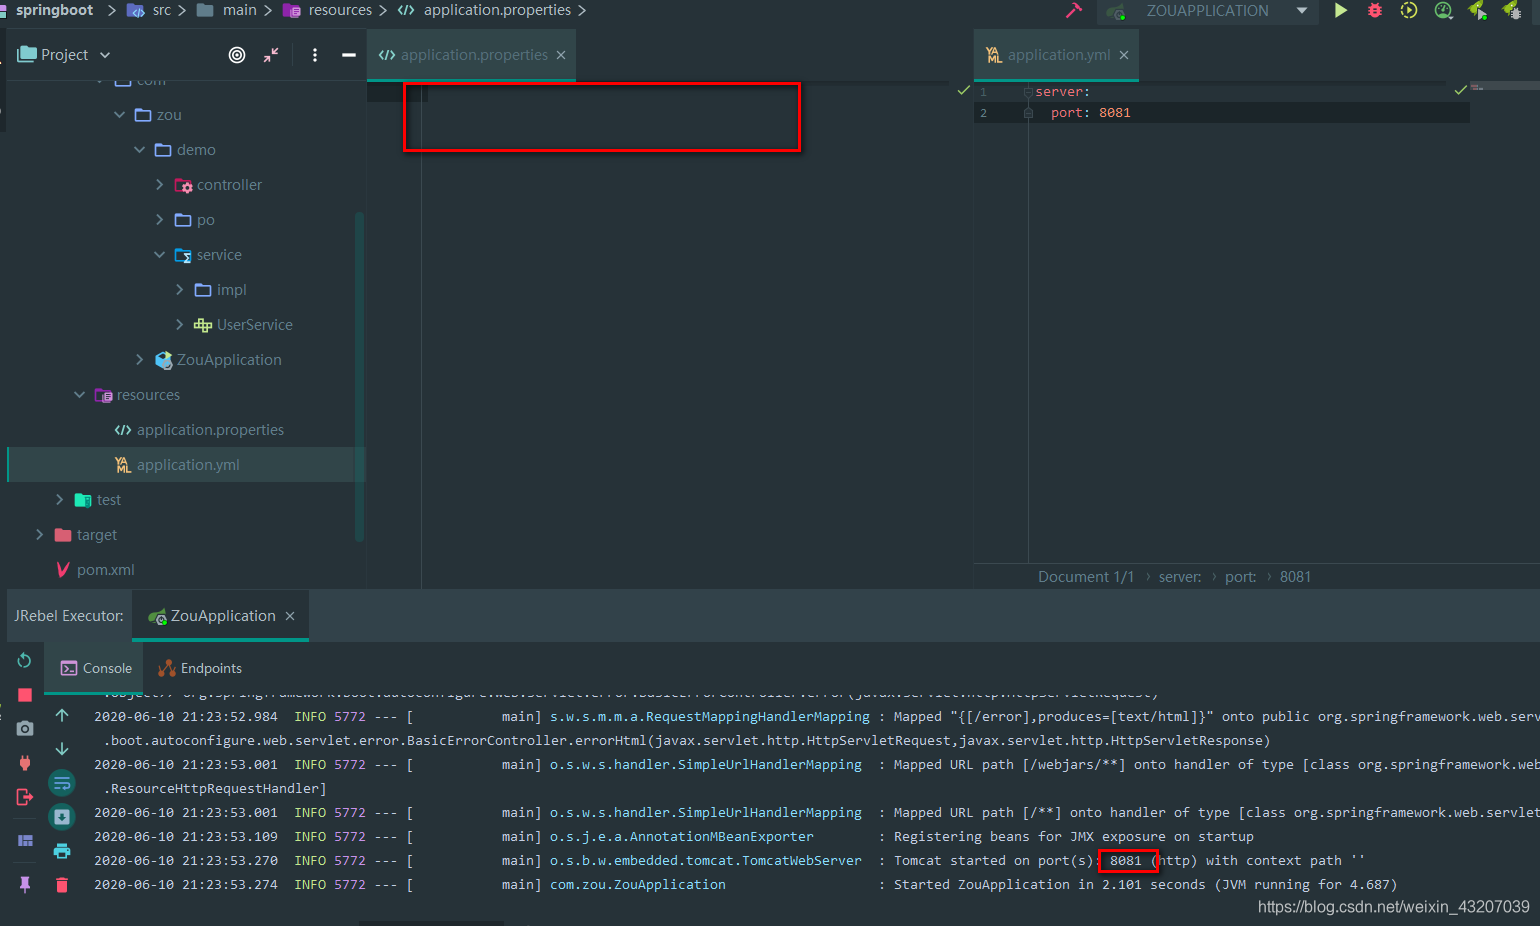Select pom.xml in the project tree
The height and width of the screenshot is (926, 1540).
pyautogui.click(x=105, y=570)
